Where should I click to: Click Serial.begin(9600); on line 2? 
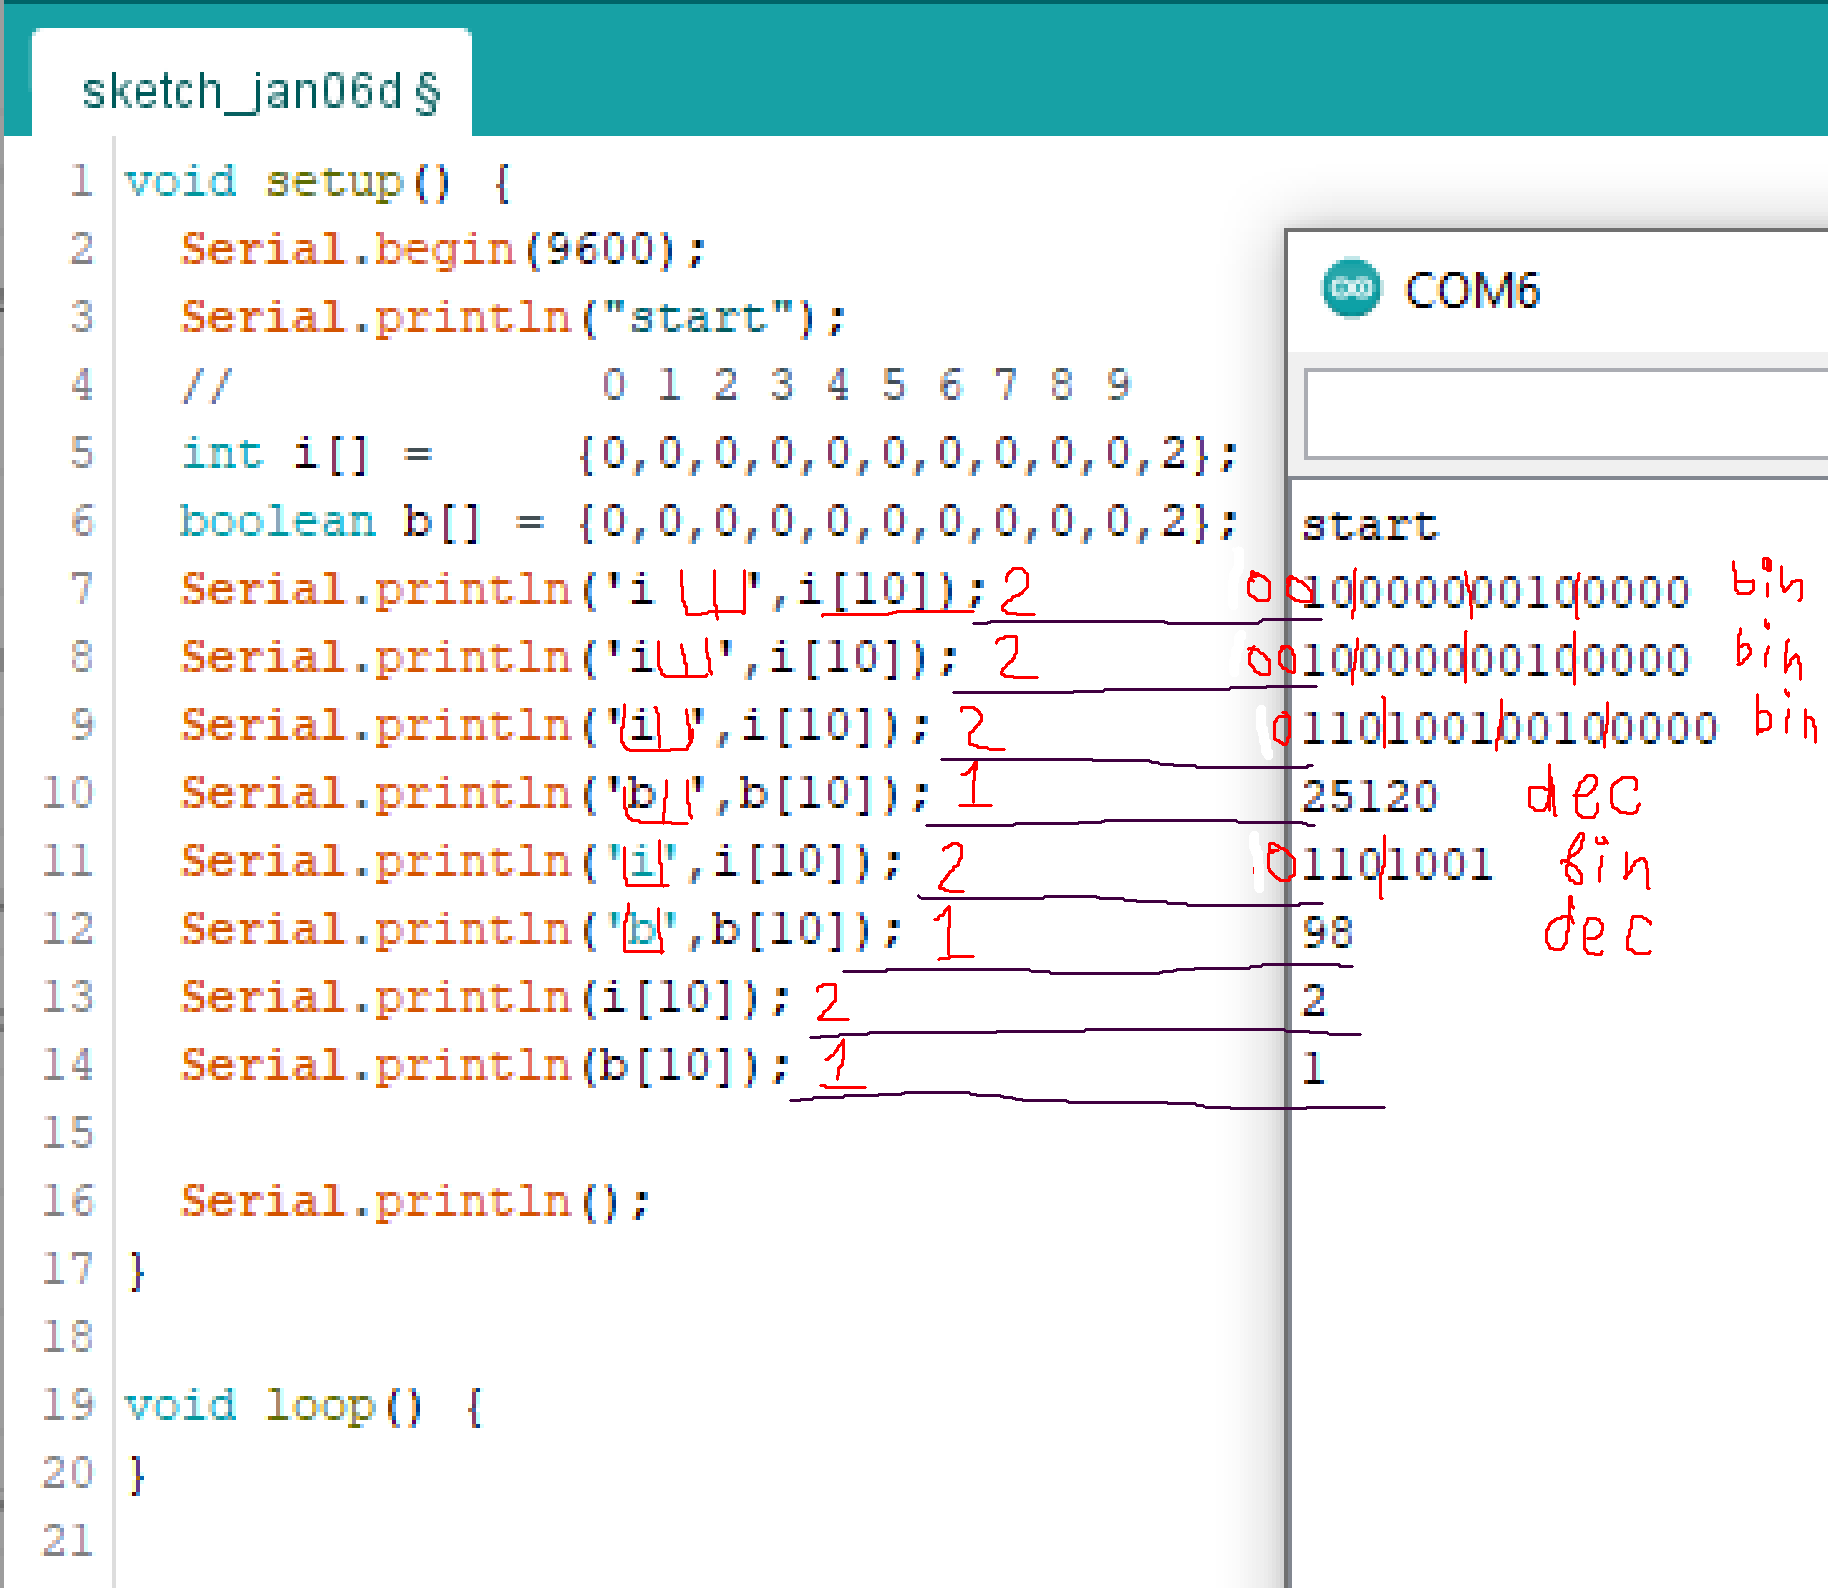point(443,250)
